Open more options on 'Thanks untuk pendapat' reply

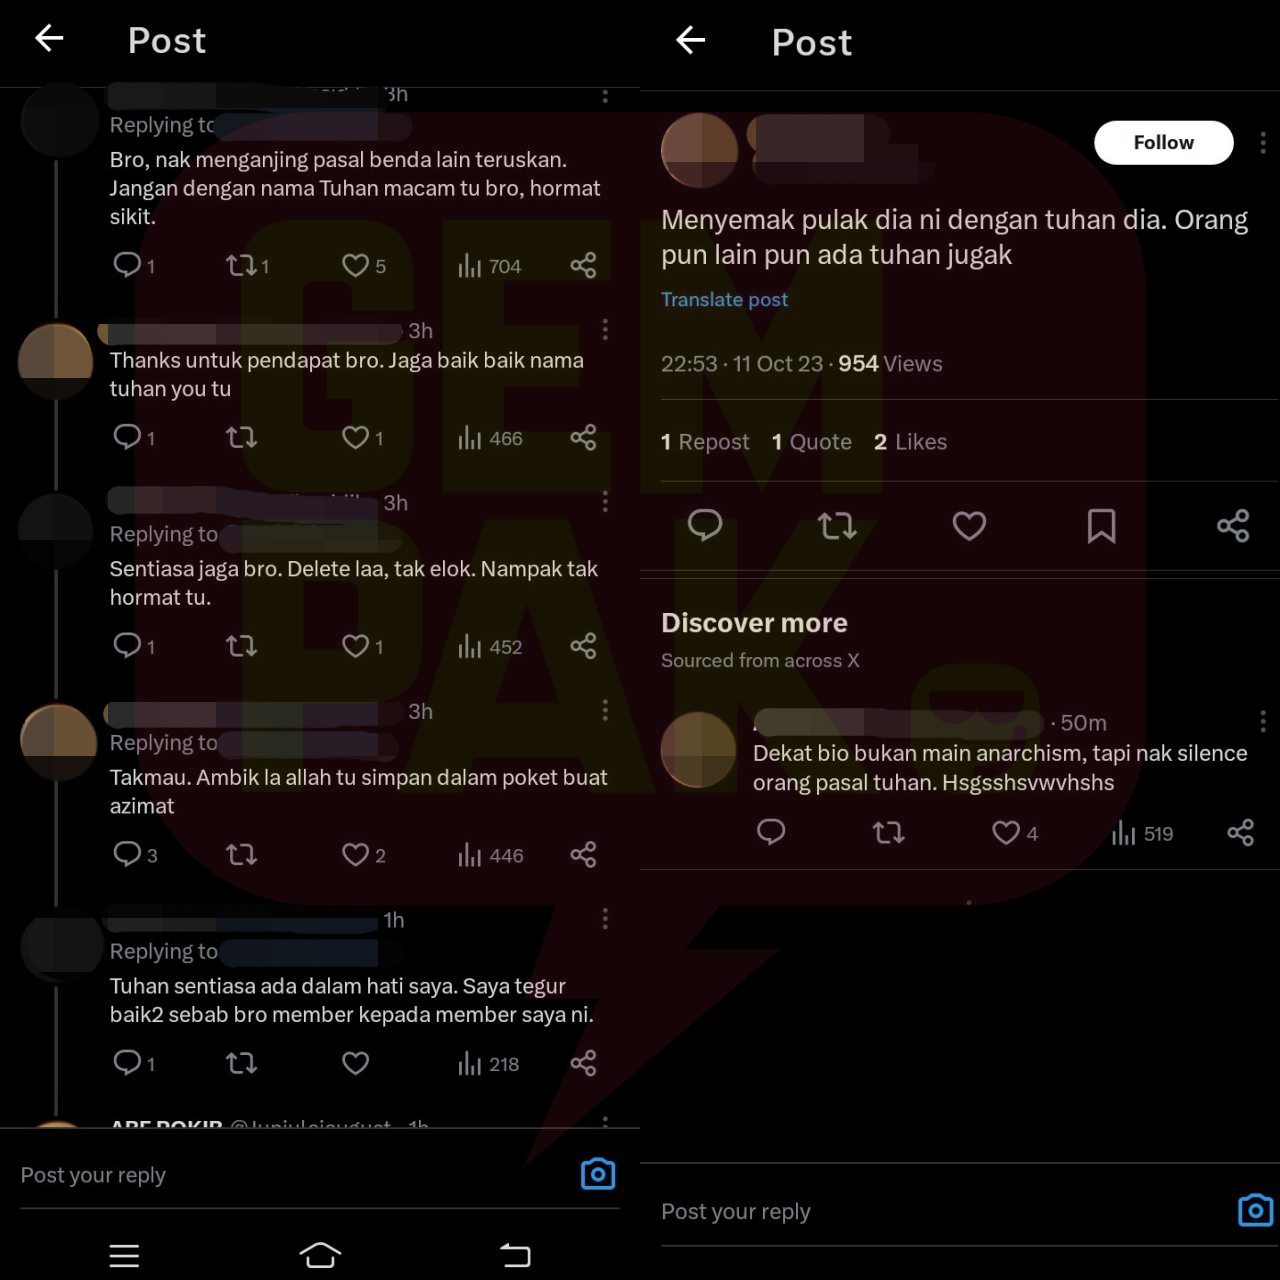pos(605,330)
